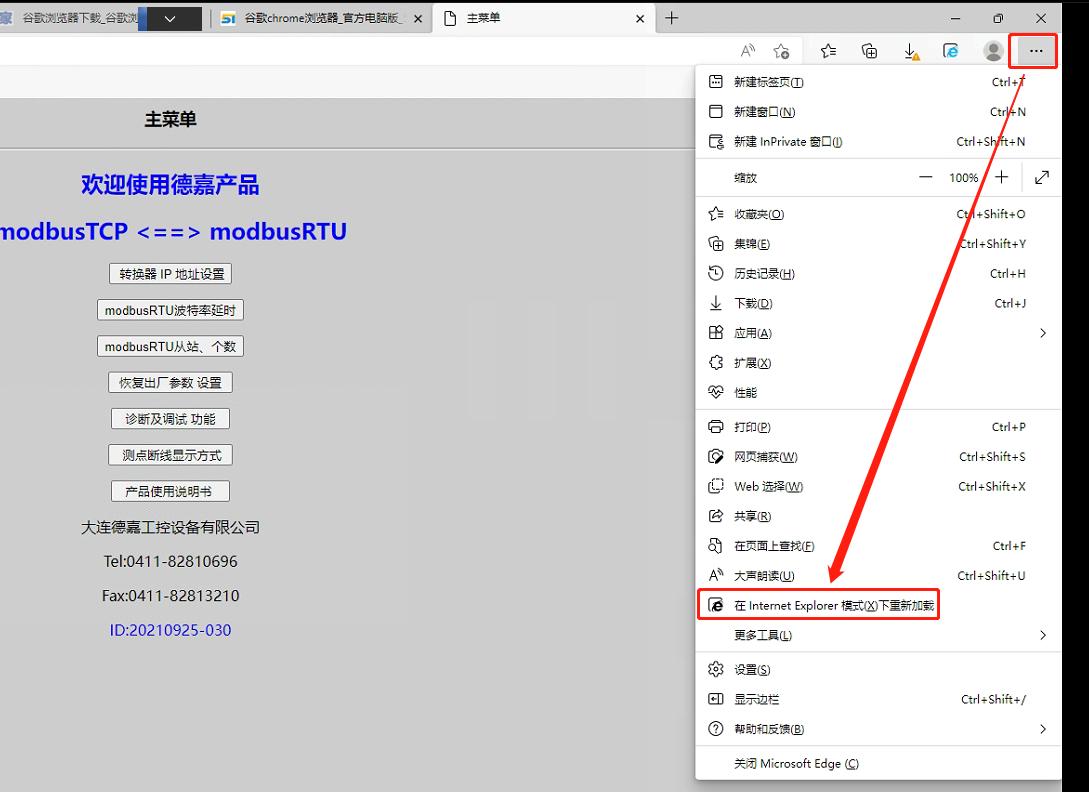Expand the 更多工具 submenu
Viewport: 1089px width, 792px height.
point(1042,635)
